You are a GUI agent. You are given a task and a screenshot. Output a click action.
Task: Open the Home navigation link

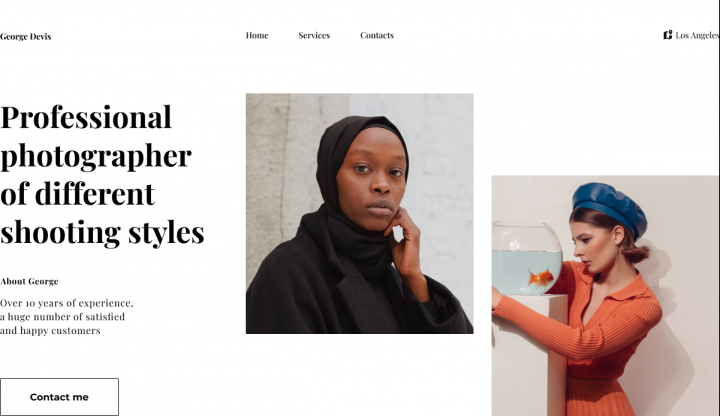257,35
